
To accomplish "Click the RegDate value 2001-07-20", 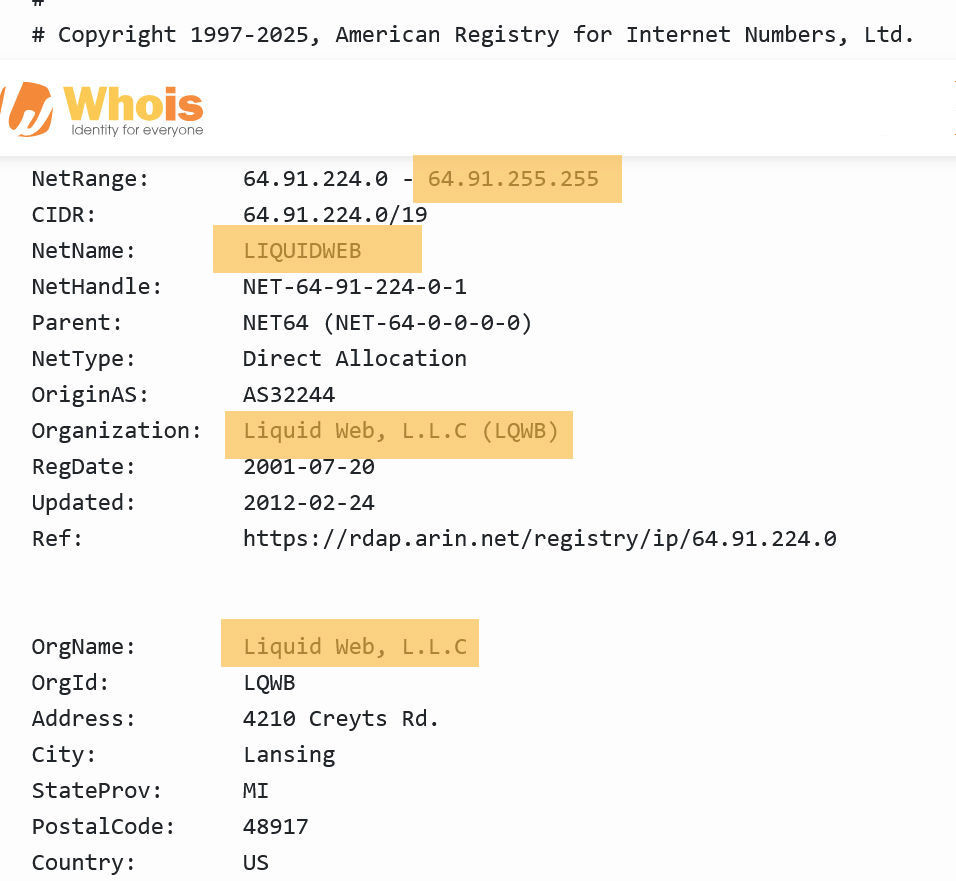I will (x=309, y=466).
